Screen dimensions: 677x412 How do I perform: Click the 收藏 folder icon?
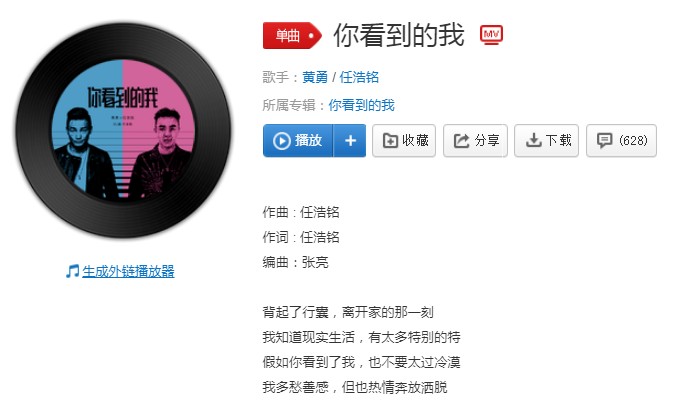point(390,140)
